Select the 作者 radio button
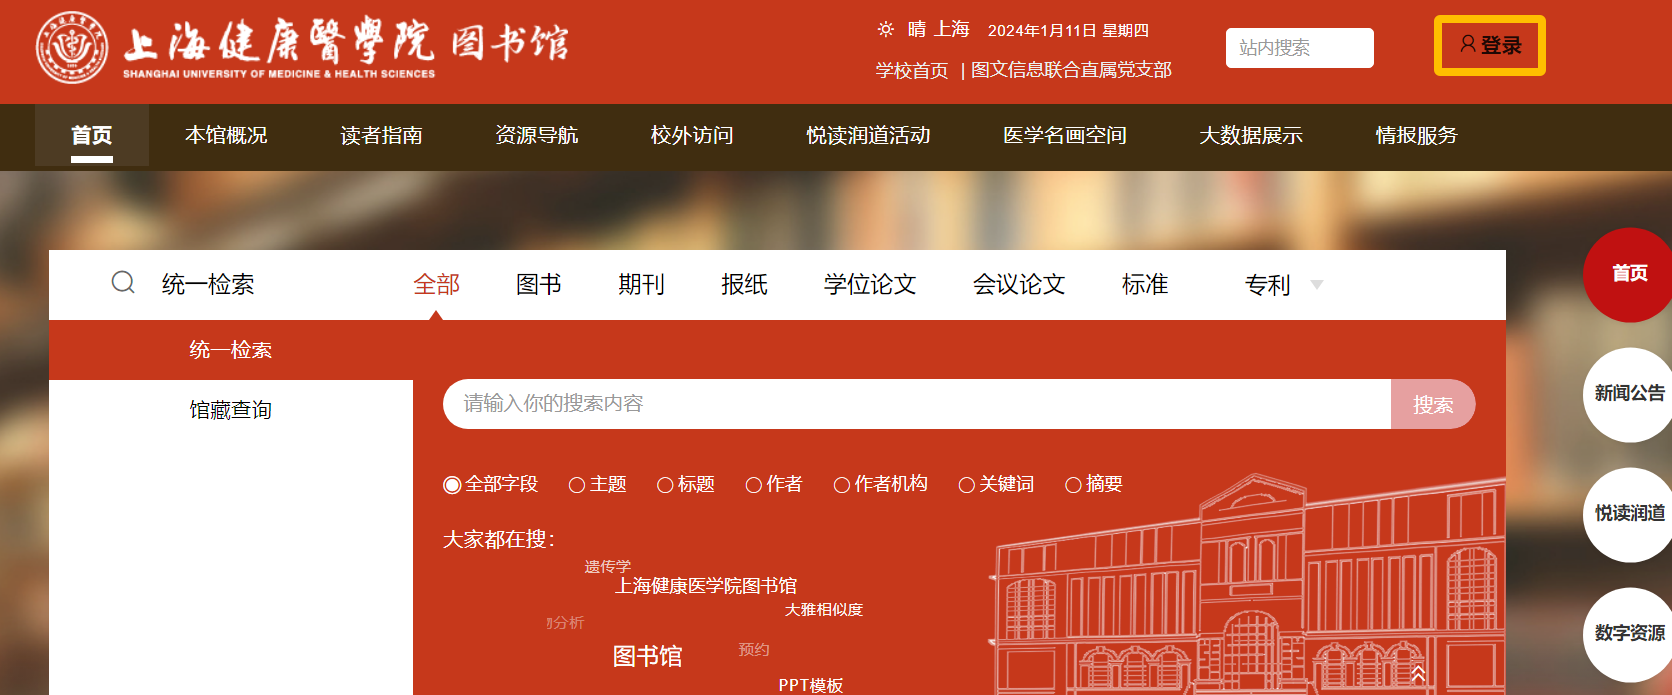The width and height of the screenshot is (1672, 695). tap(754, 485)
